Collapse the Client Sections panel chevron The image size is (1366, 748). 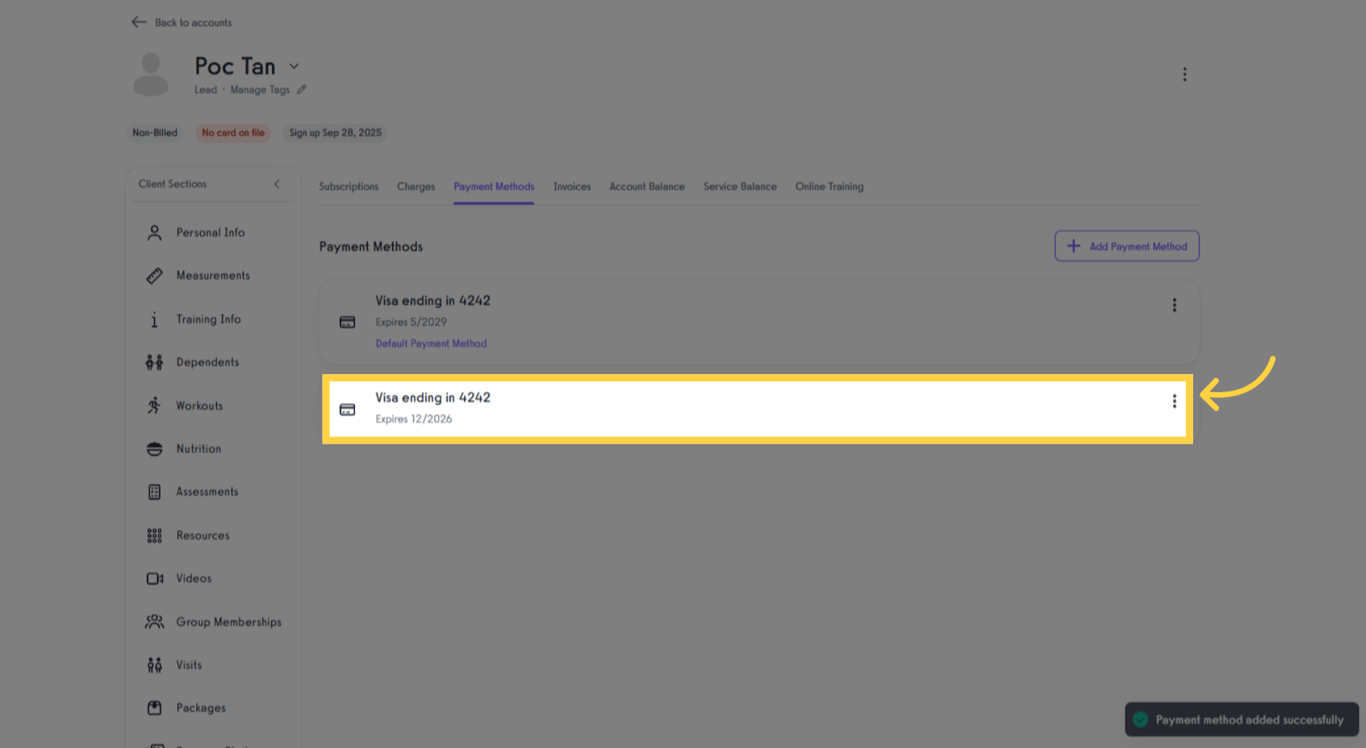click(x=277, y=184)
